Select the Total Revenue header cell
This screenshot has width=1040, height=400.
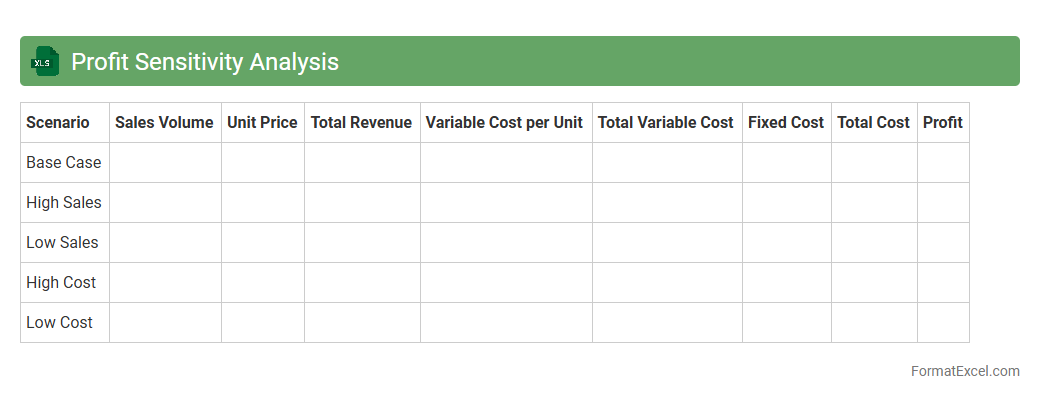pos(361,122)
